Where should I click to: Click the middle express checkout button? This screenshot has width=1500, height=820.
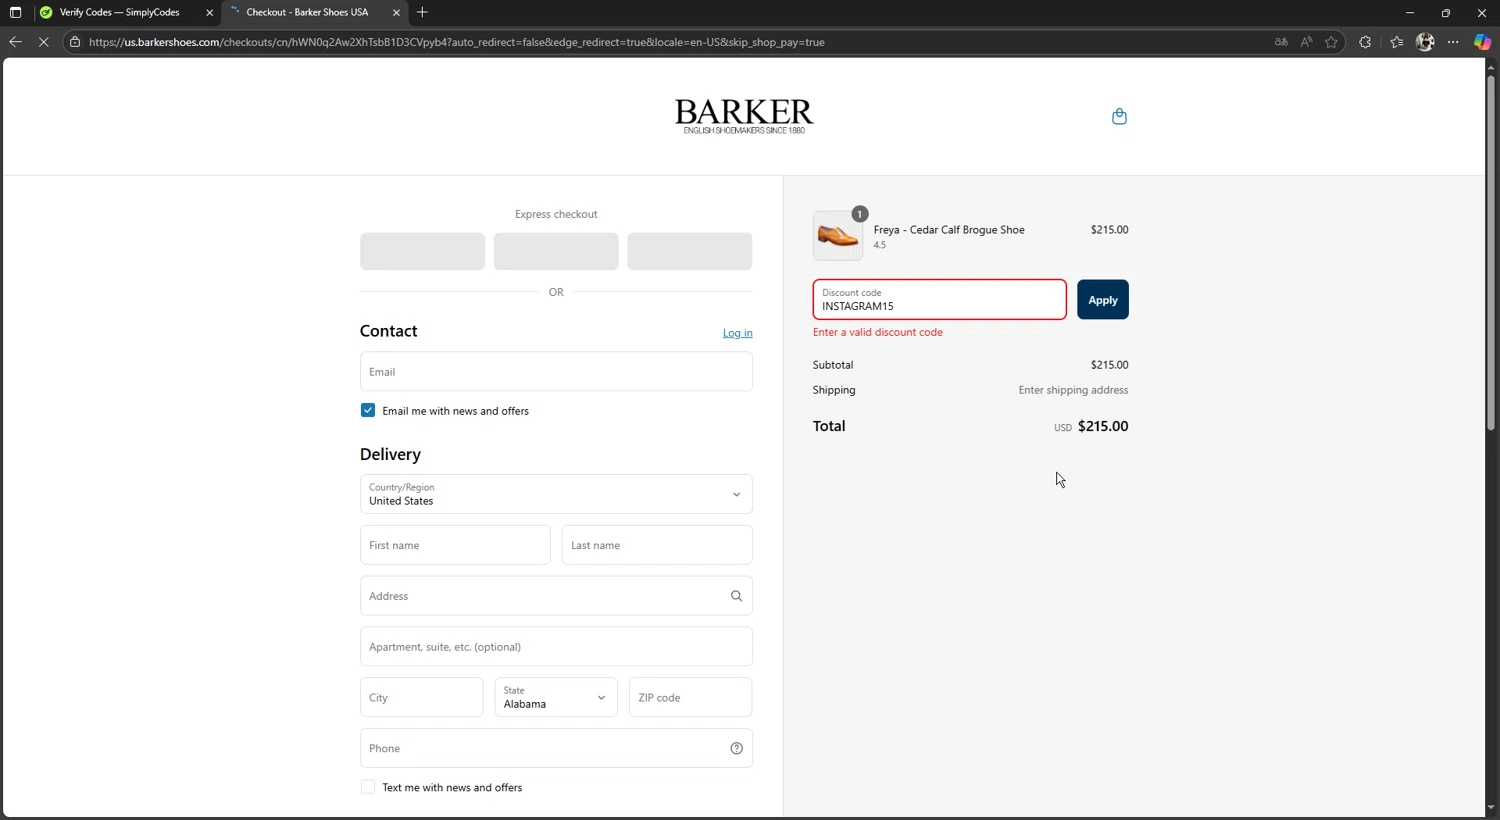click(556, 251)
